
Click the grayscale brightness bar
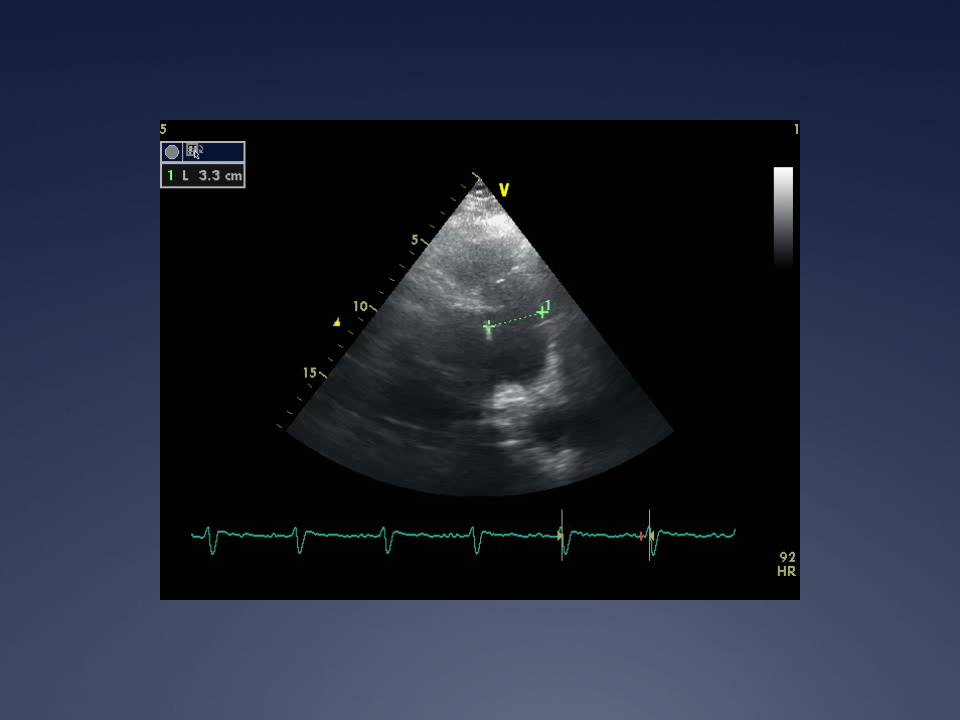pos(783,215)
